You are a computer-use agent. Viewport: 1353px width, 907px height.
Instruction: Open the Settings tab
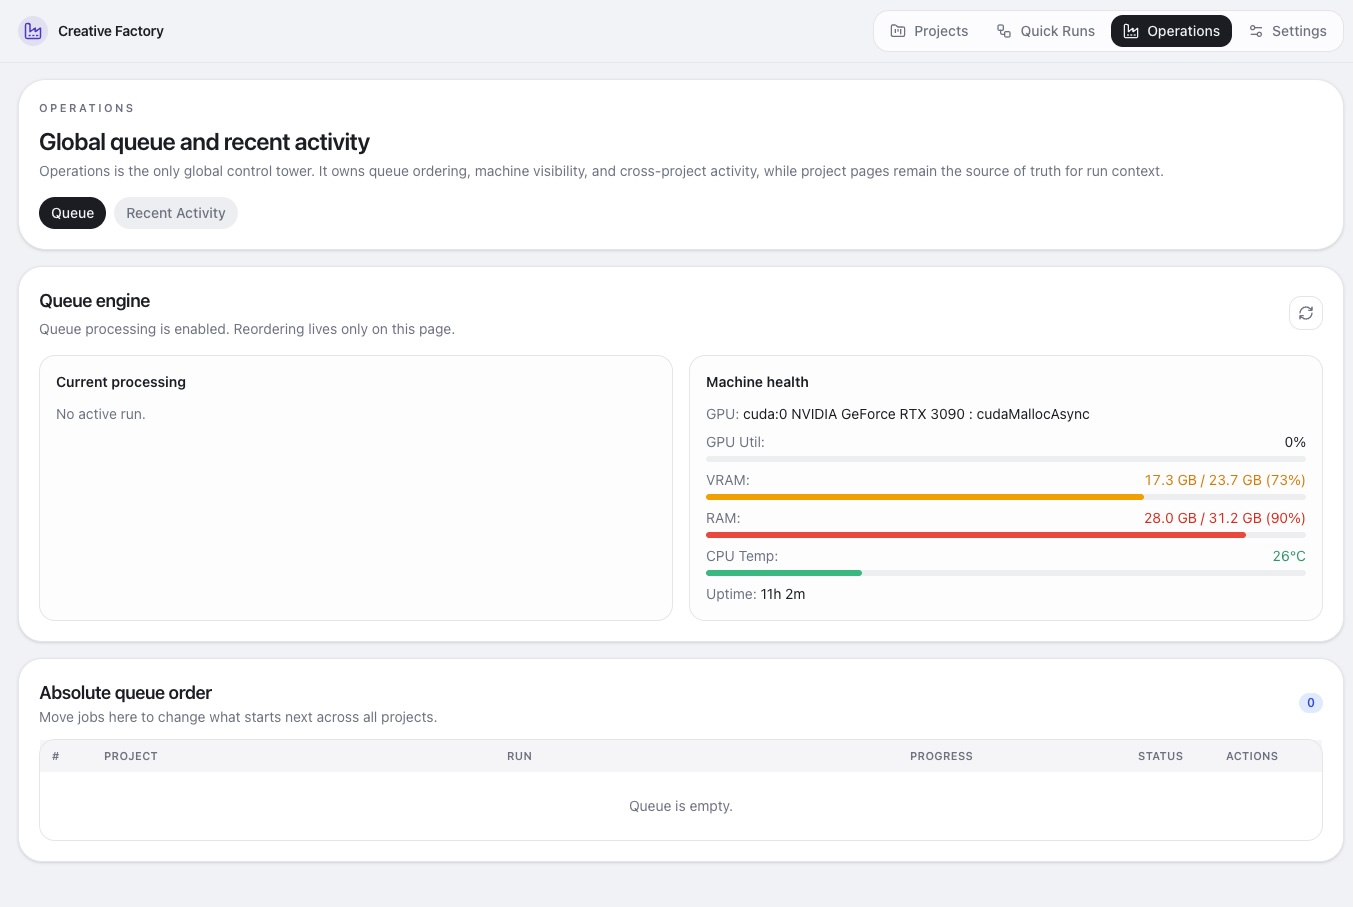(1287, 31)
